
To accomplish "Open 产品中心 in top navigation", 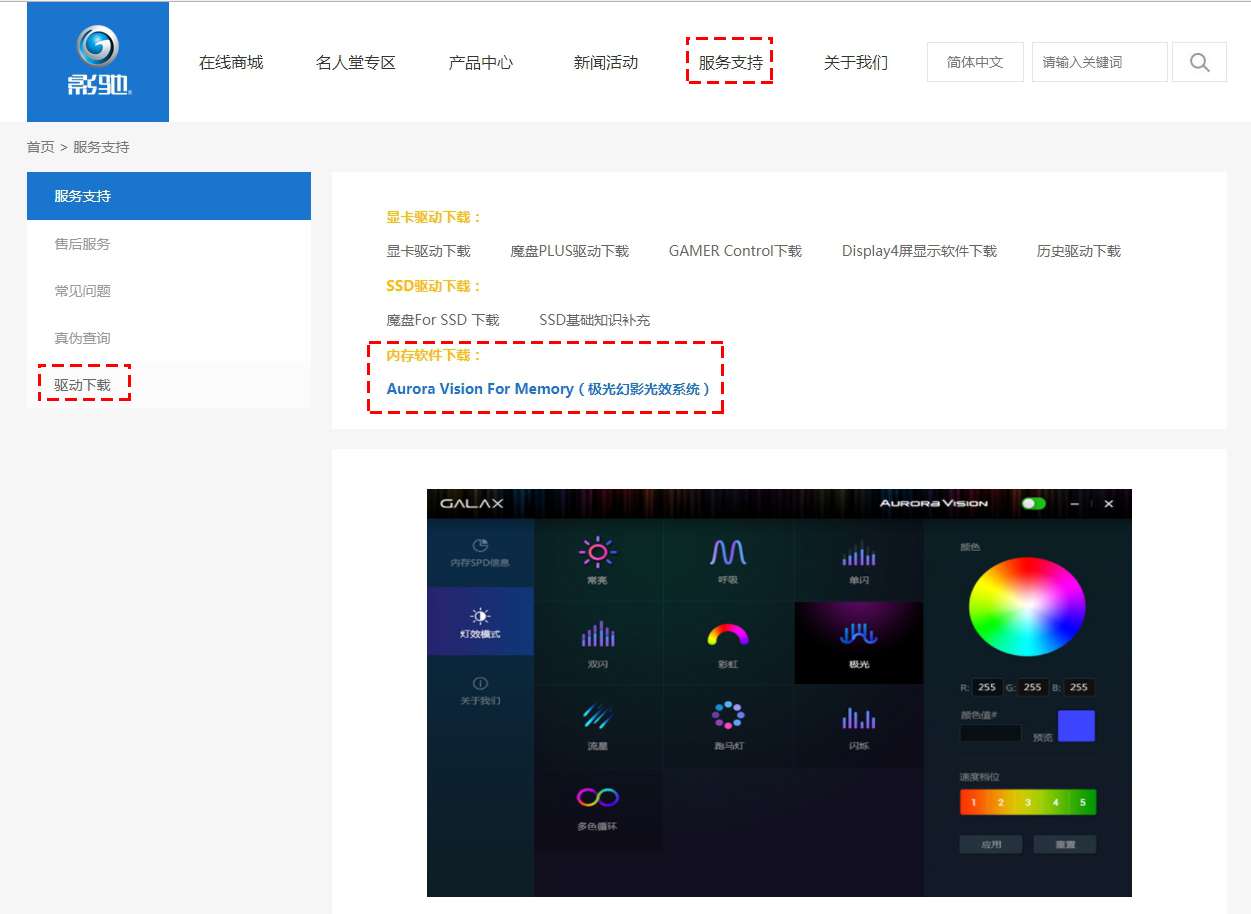I will [x=481, y=62].
